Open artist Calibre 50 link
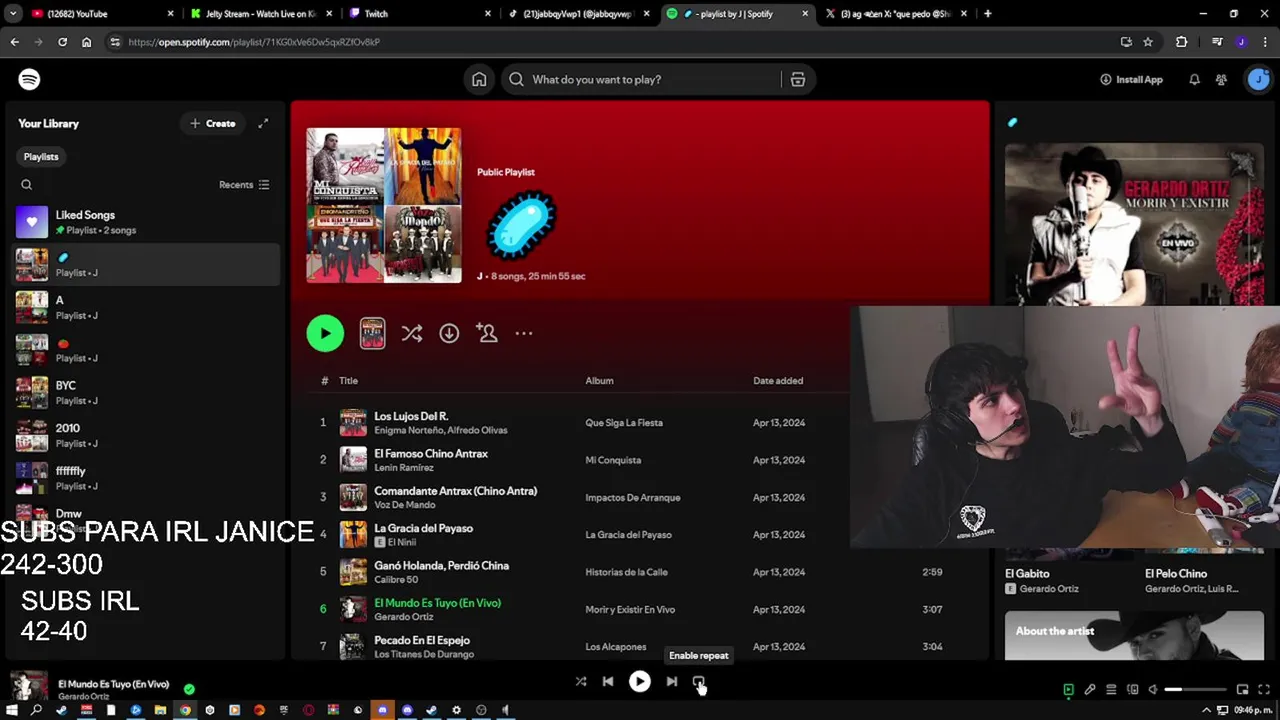Image resolution: width=1280 pixels, height=720 pixels. pyautogui.click(x=396, y=580)
